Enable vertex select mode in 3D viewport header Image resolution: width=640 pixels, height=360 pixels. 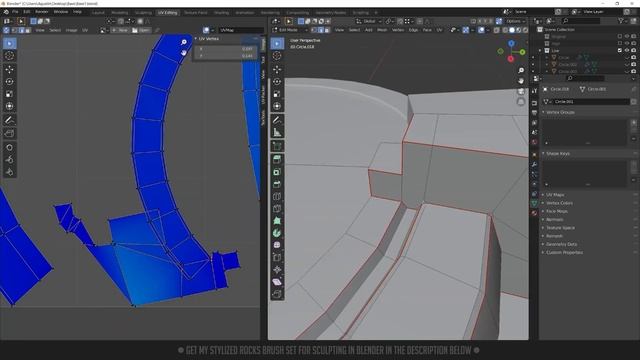(314, 30)
